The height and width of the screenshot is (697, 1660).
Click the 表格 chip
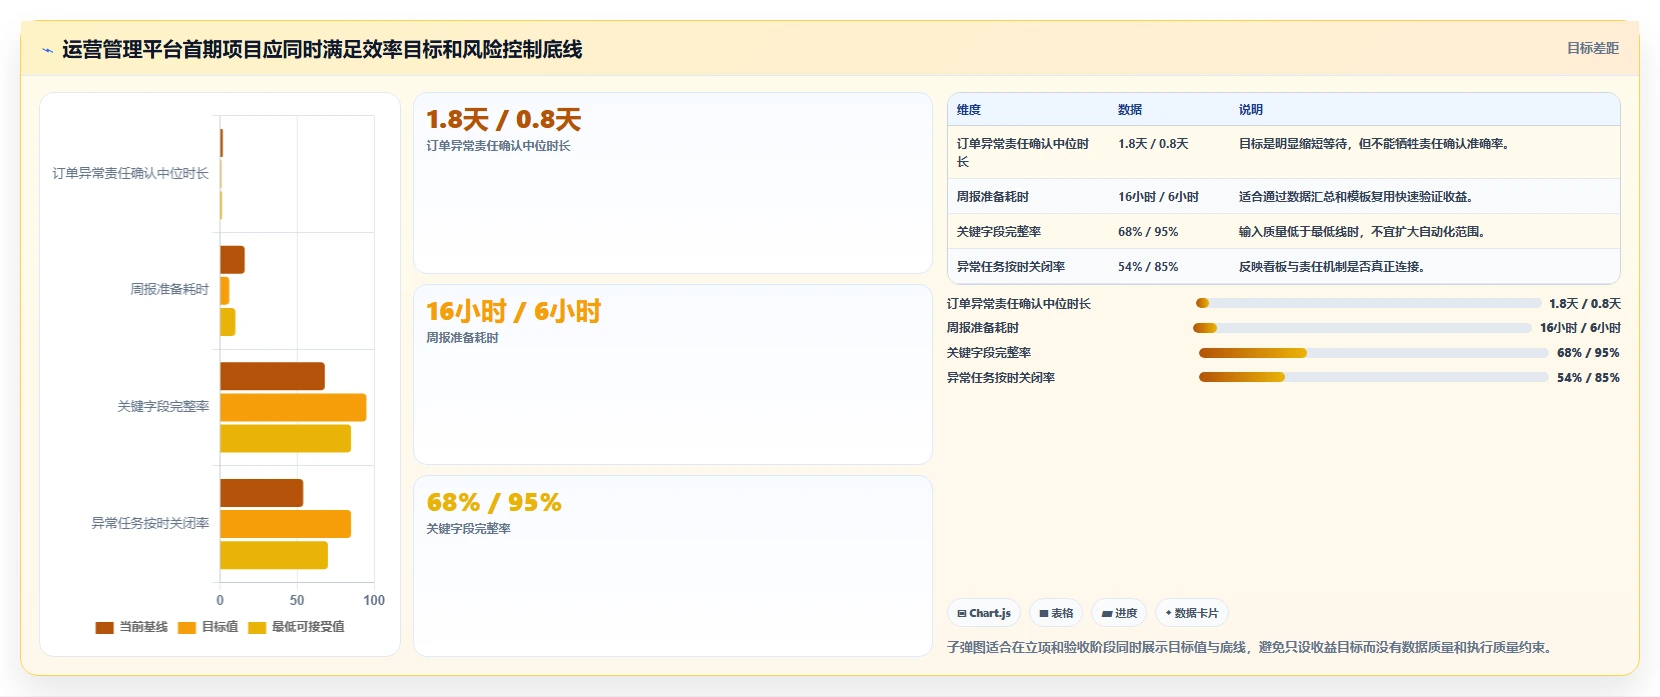click(x=1056, y=613)
